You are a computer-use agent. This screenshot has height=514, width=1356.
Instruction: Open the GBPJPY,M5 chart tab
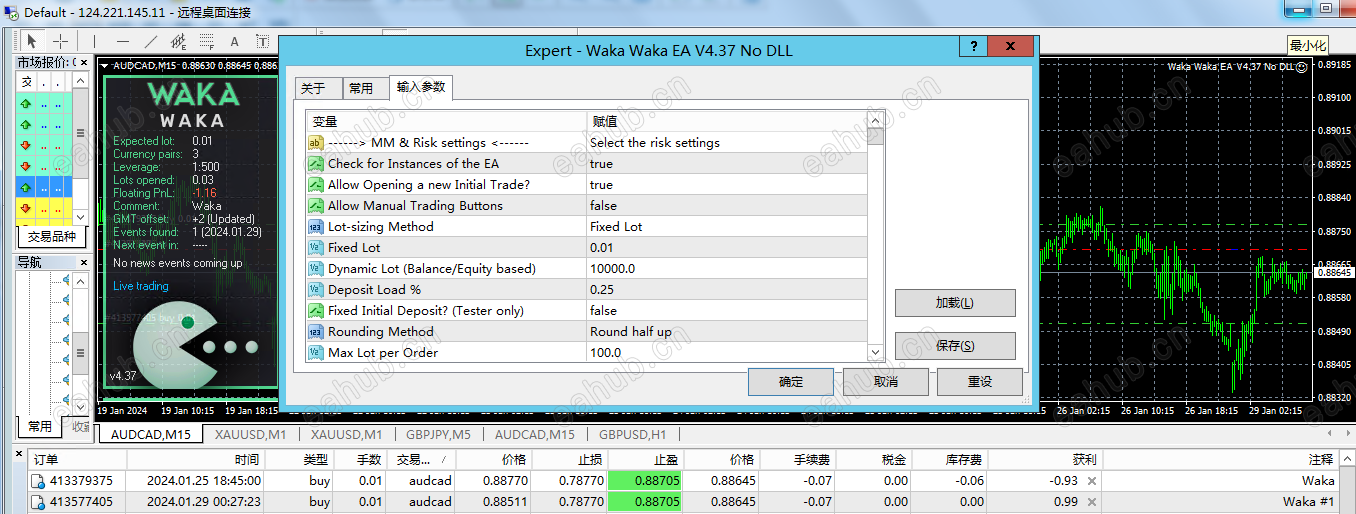point(438,435)
